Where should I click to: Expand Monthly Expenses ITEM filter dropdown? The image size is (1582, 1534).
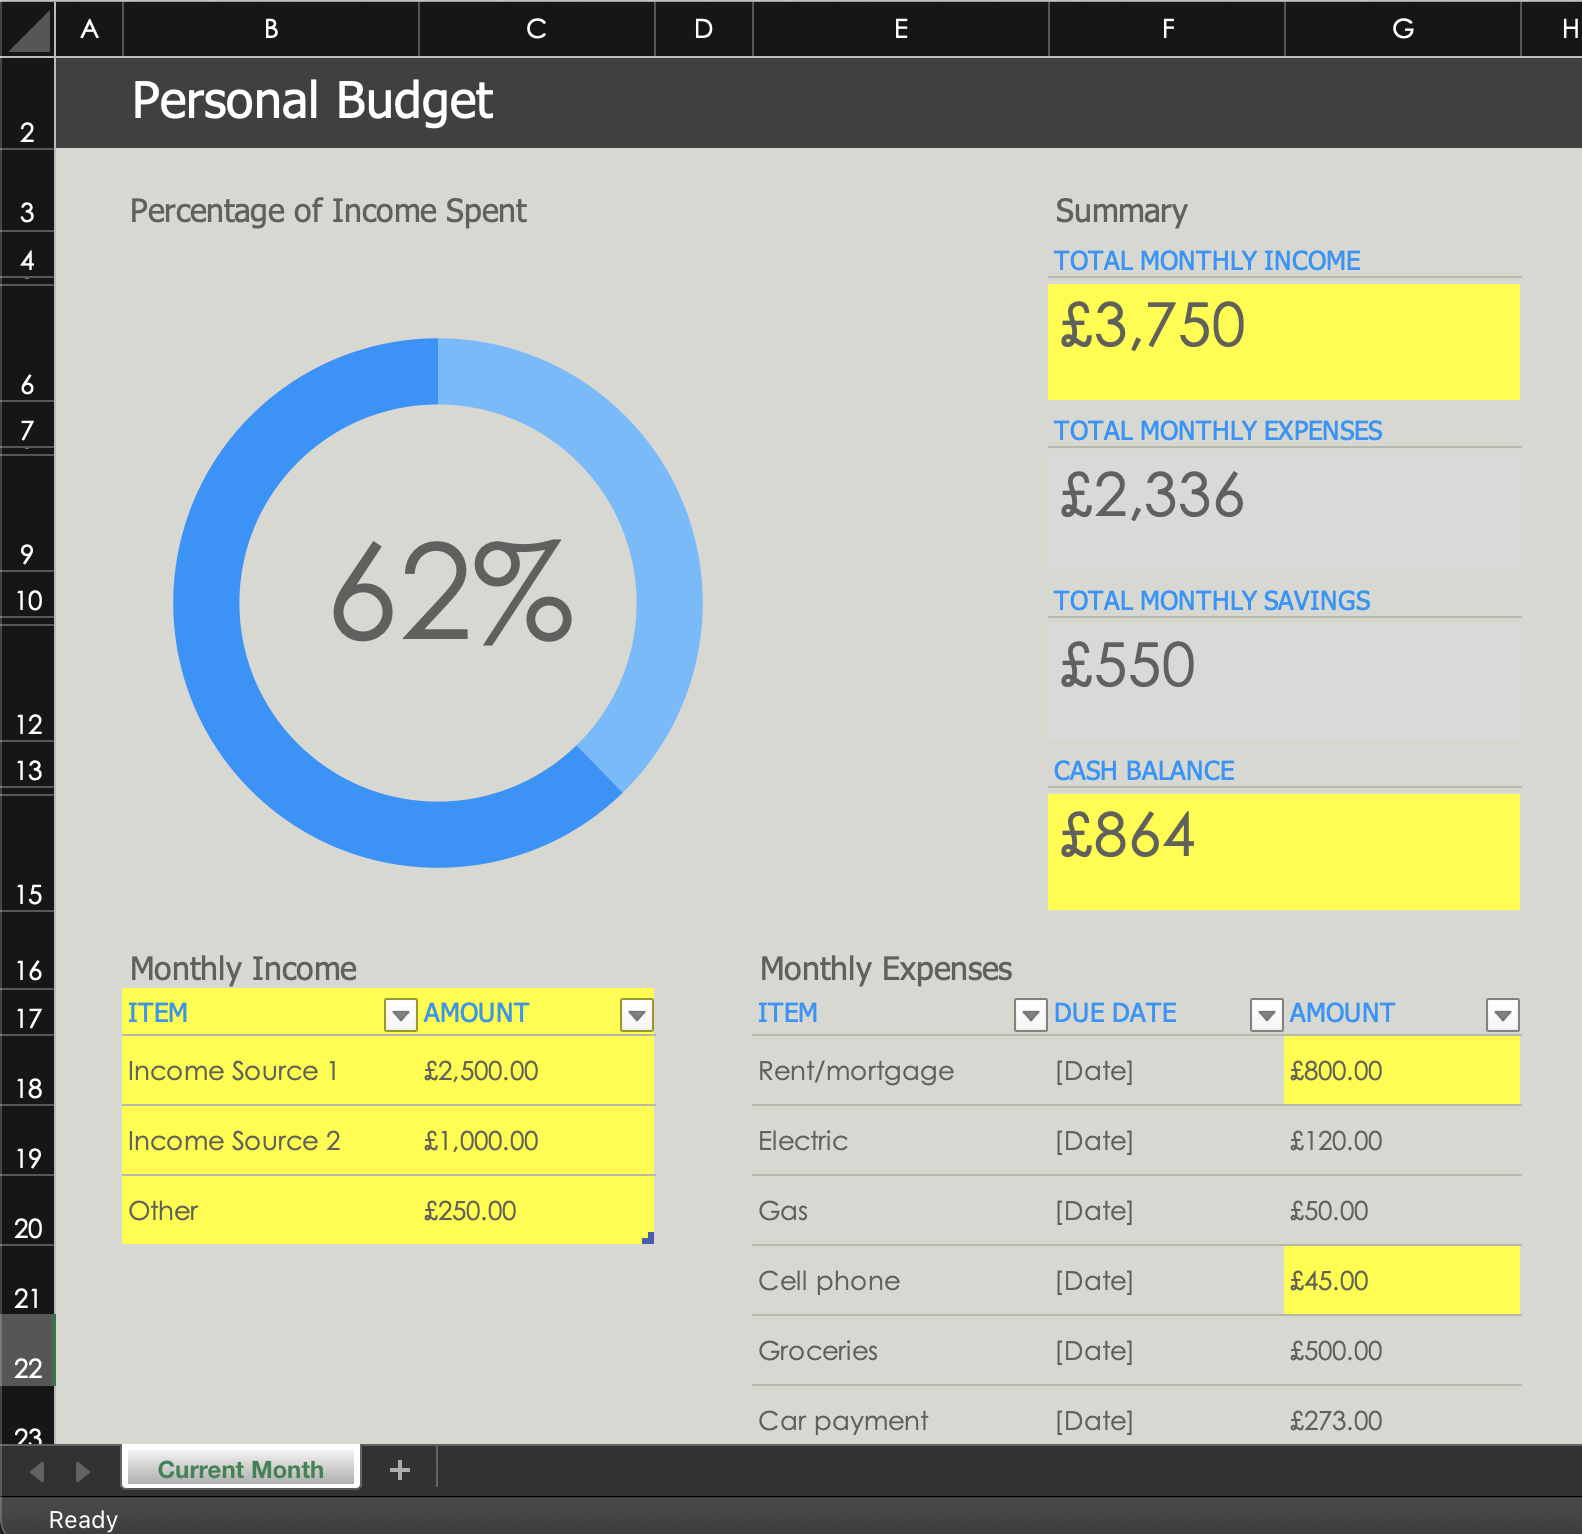pyautogui.click(x=1030, y=1015)
